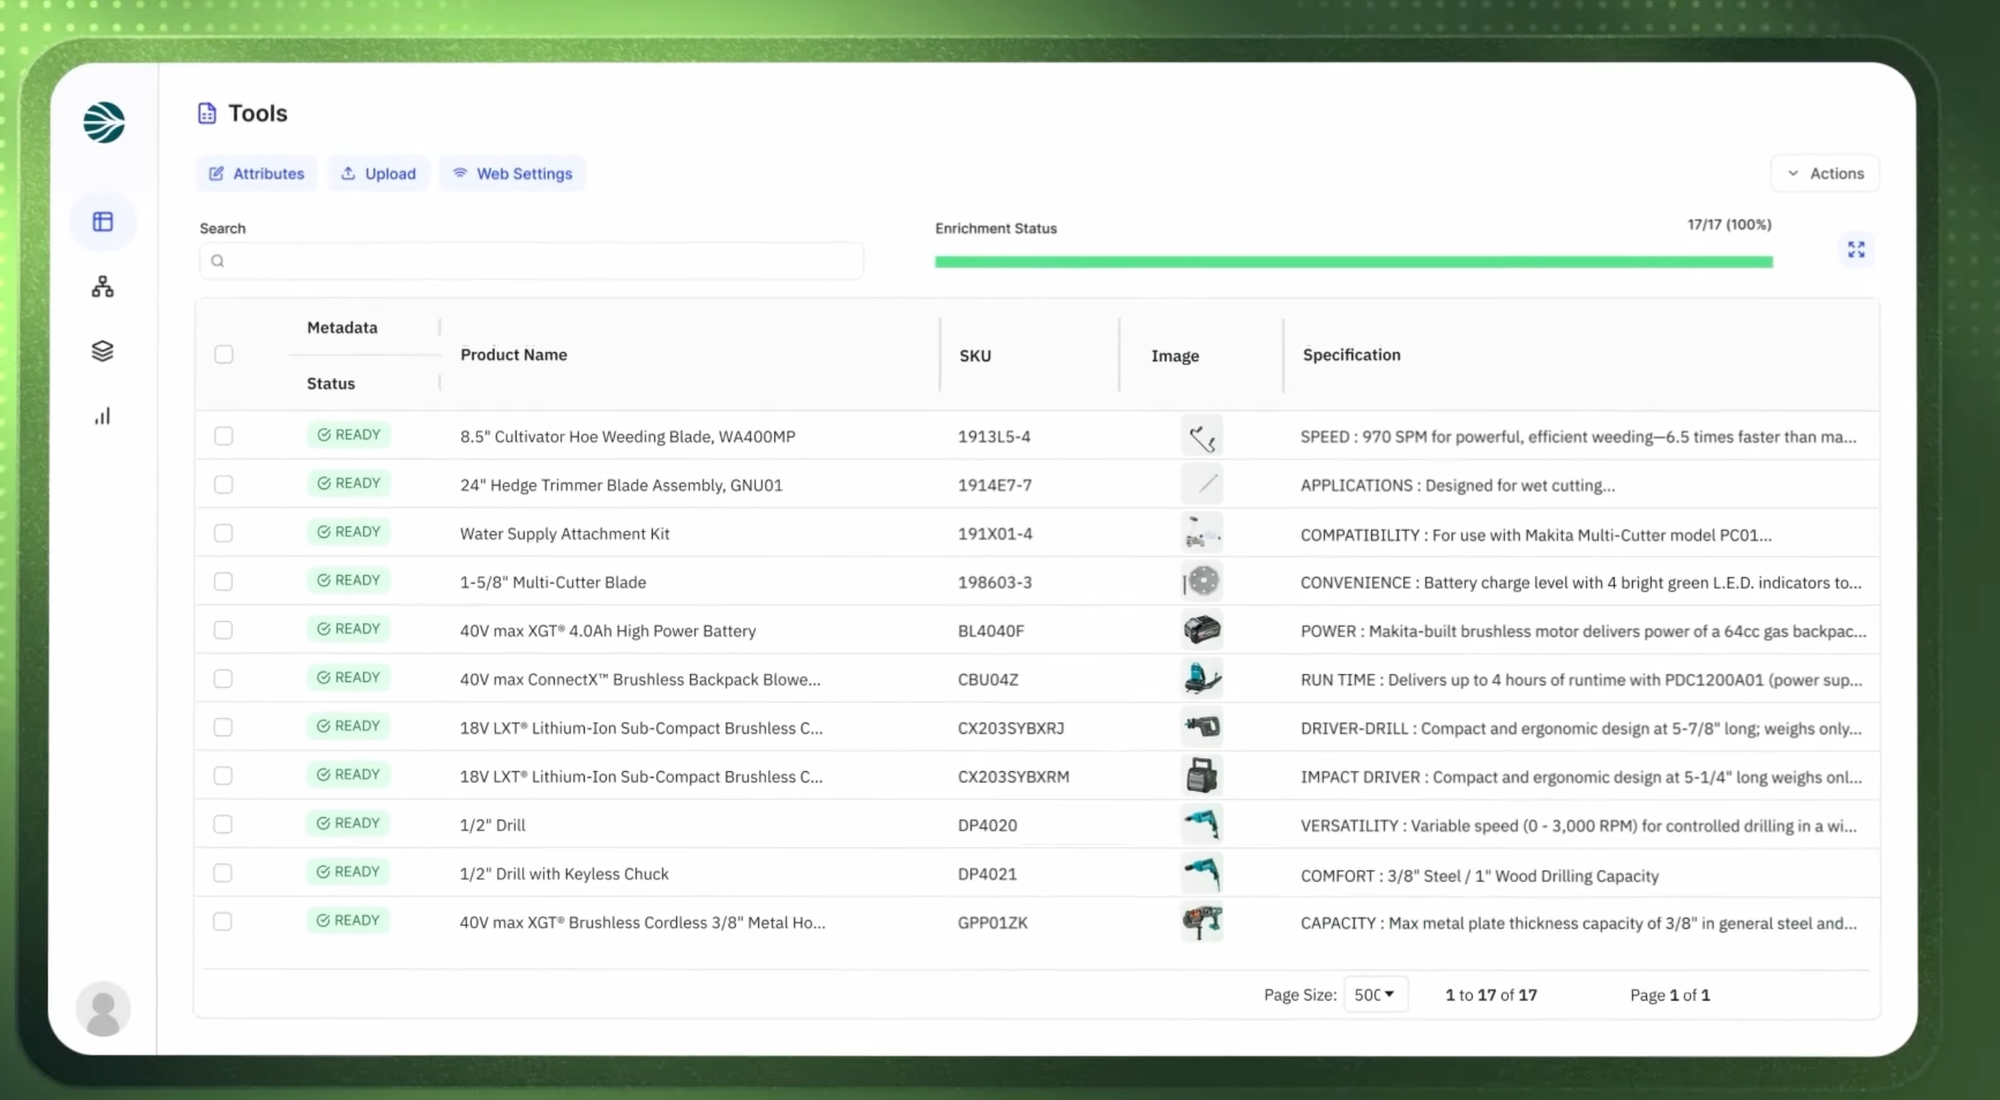Sort by the SKU column header
The height and width of the screenshot is (1100, 2000).
tap(975, 356)
